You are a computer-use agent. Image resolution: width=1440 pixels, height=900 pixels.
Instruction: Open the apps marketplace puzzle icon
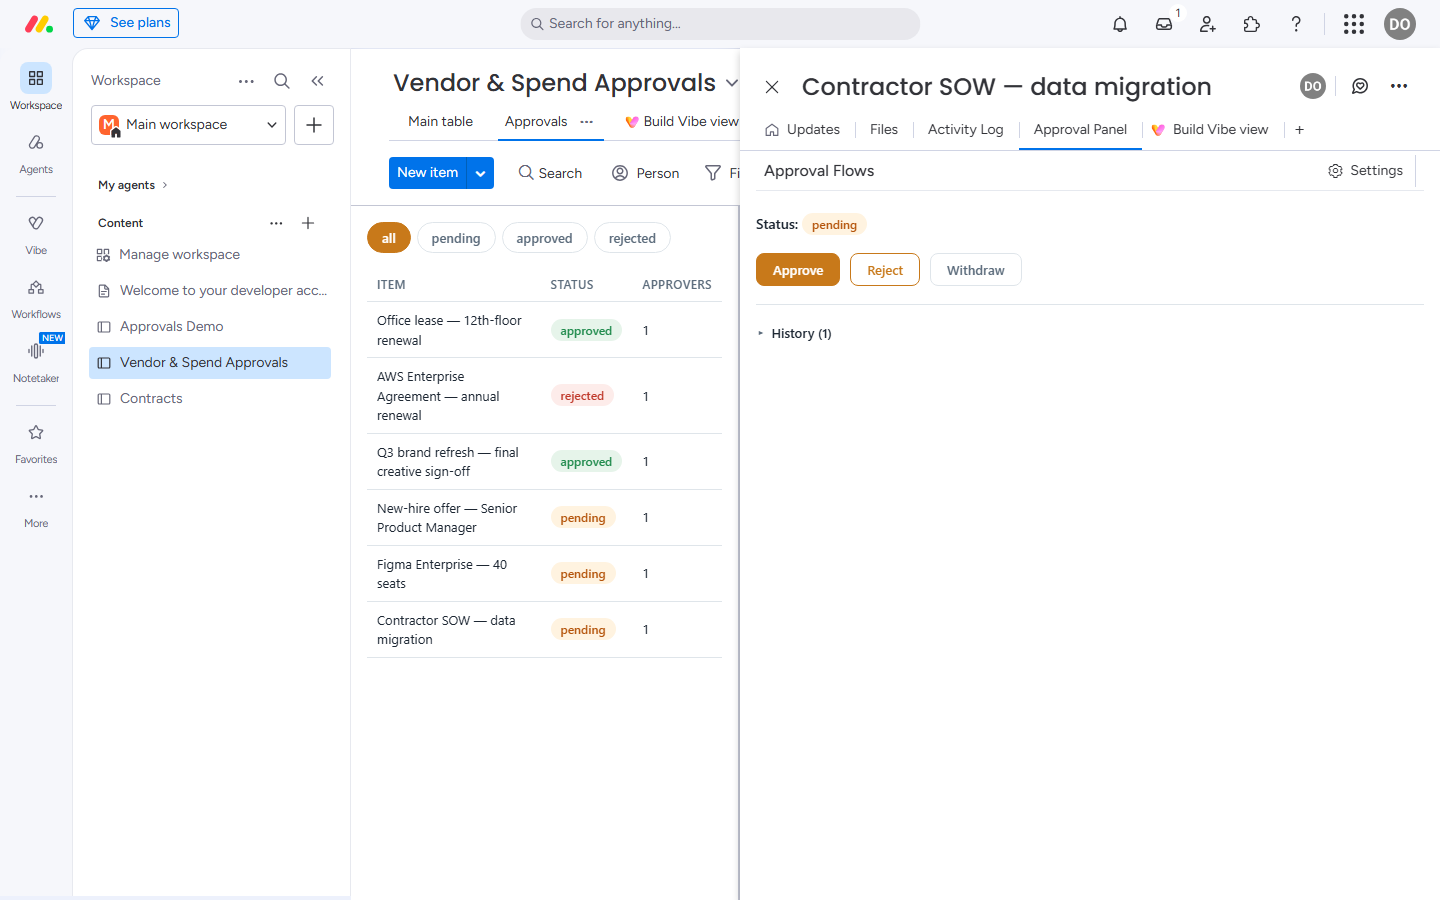coord(1252,24)
